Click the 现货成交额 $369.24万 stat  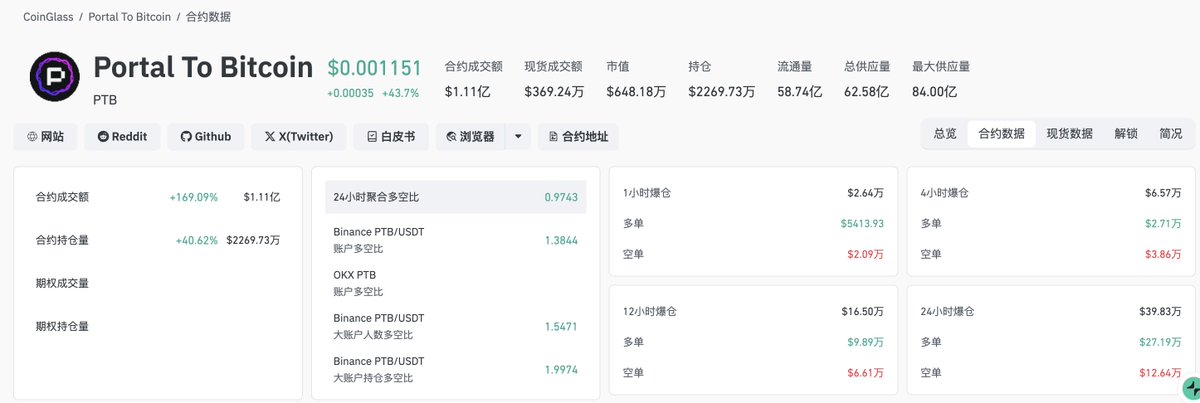[554, 79]
